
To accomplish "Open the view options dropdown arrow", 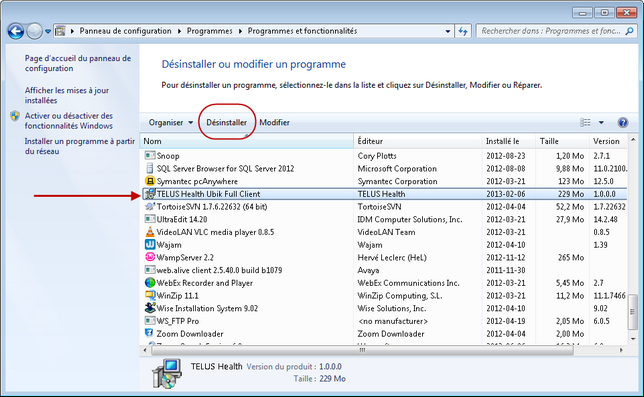I will point(601,122).
